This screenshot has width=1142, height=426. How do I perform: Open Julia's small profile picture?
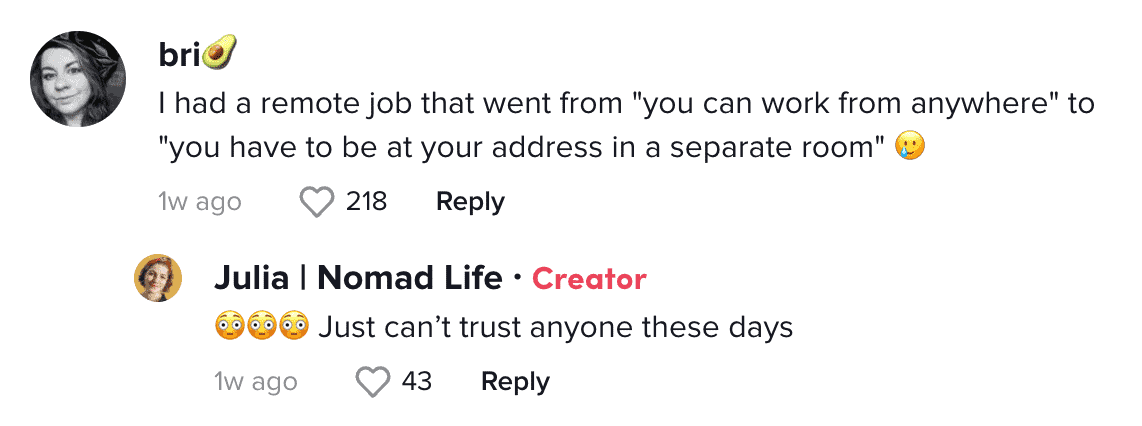pos(158,277)
